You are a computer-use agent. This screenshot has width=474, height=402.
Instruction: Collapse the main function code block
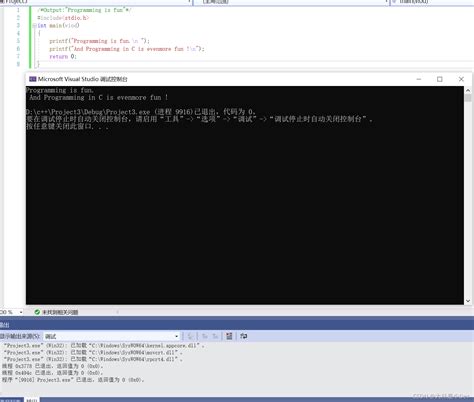pos(35,25)
